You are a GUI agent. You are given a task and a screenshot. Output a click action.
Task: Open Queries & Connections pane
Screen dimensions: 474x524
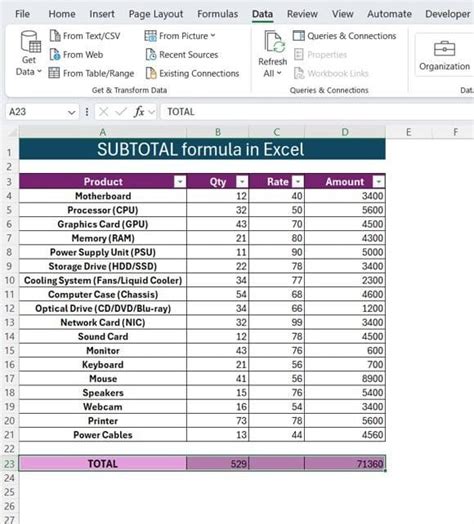click(x=345, y=35)
